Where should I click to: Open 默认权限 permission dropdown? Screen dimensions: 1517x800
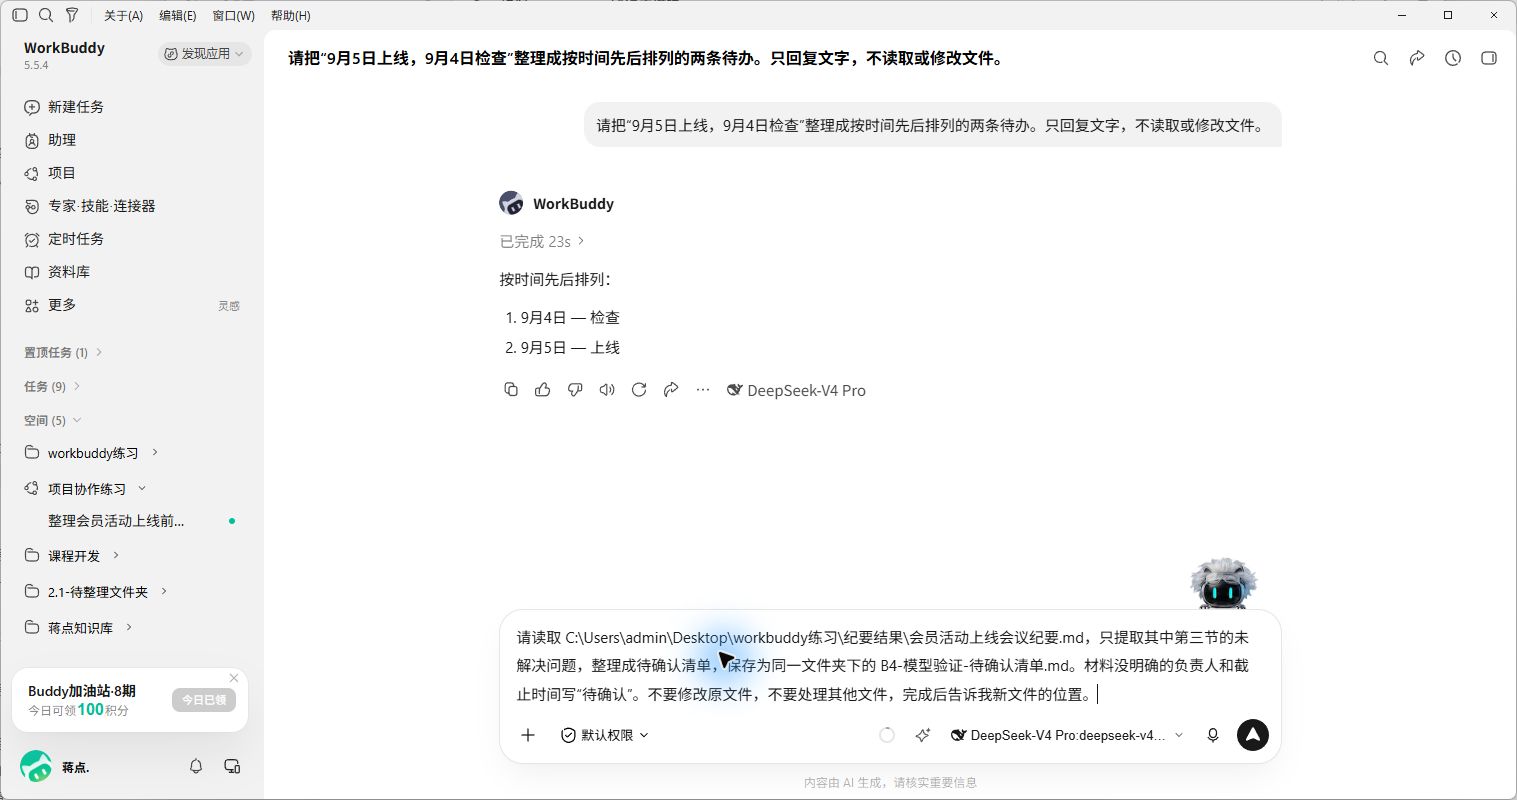[x=604, y=735]
